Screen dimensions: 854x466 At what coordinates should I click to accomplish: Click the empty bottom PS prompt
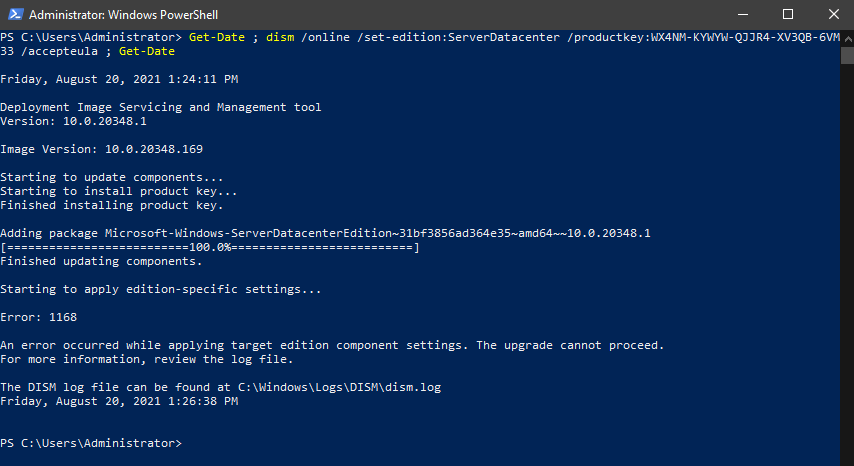pyautogui.click(x=92, y=442)
